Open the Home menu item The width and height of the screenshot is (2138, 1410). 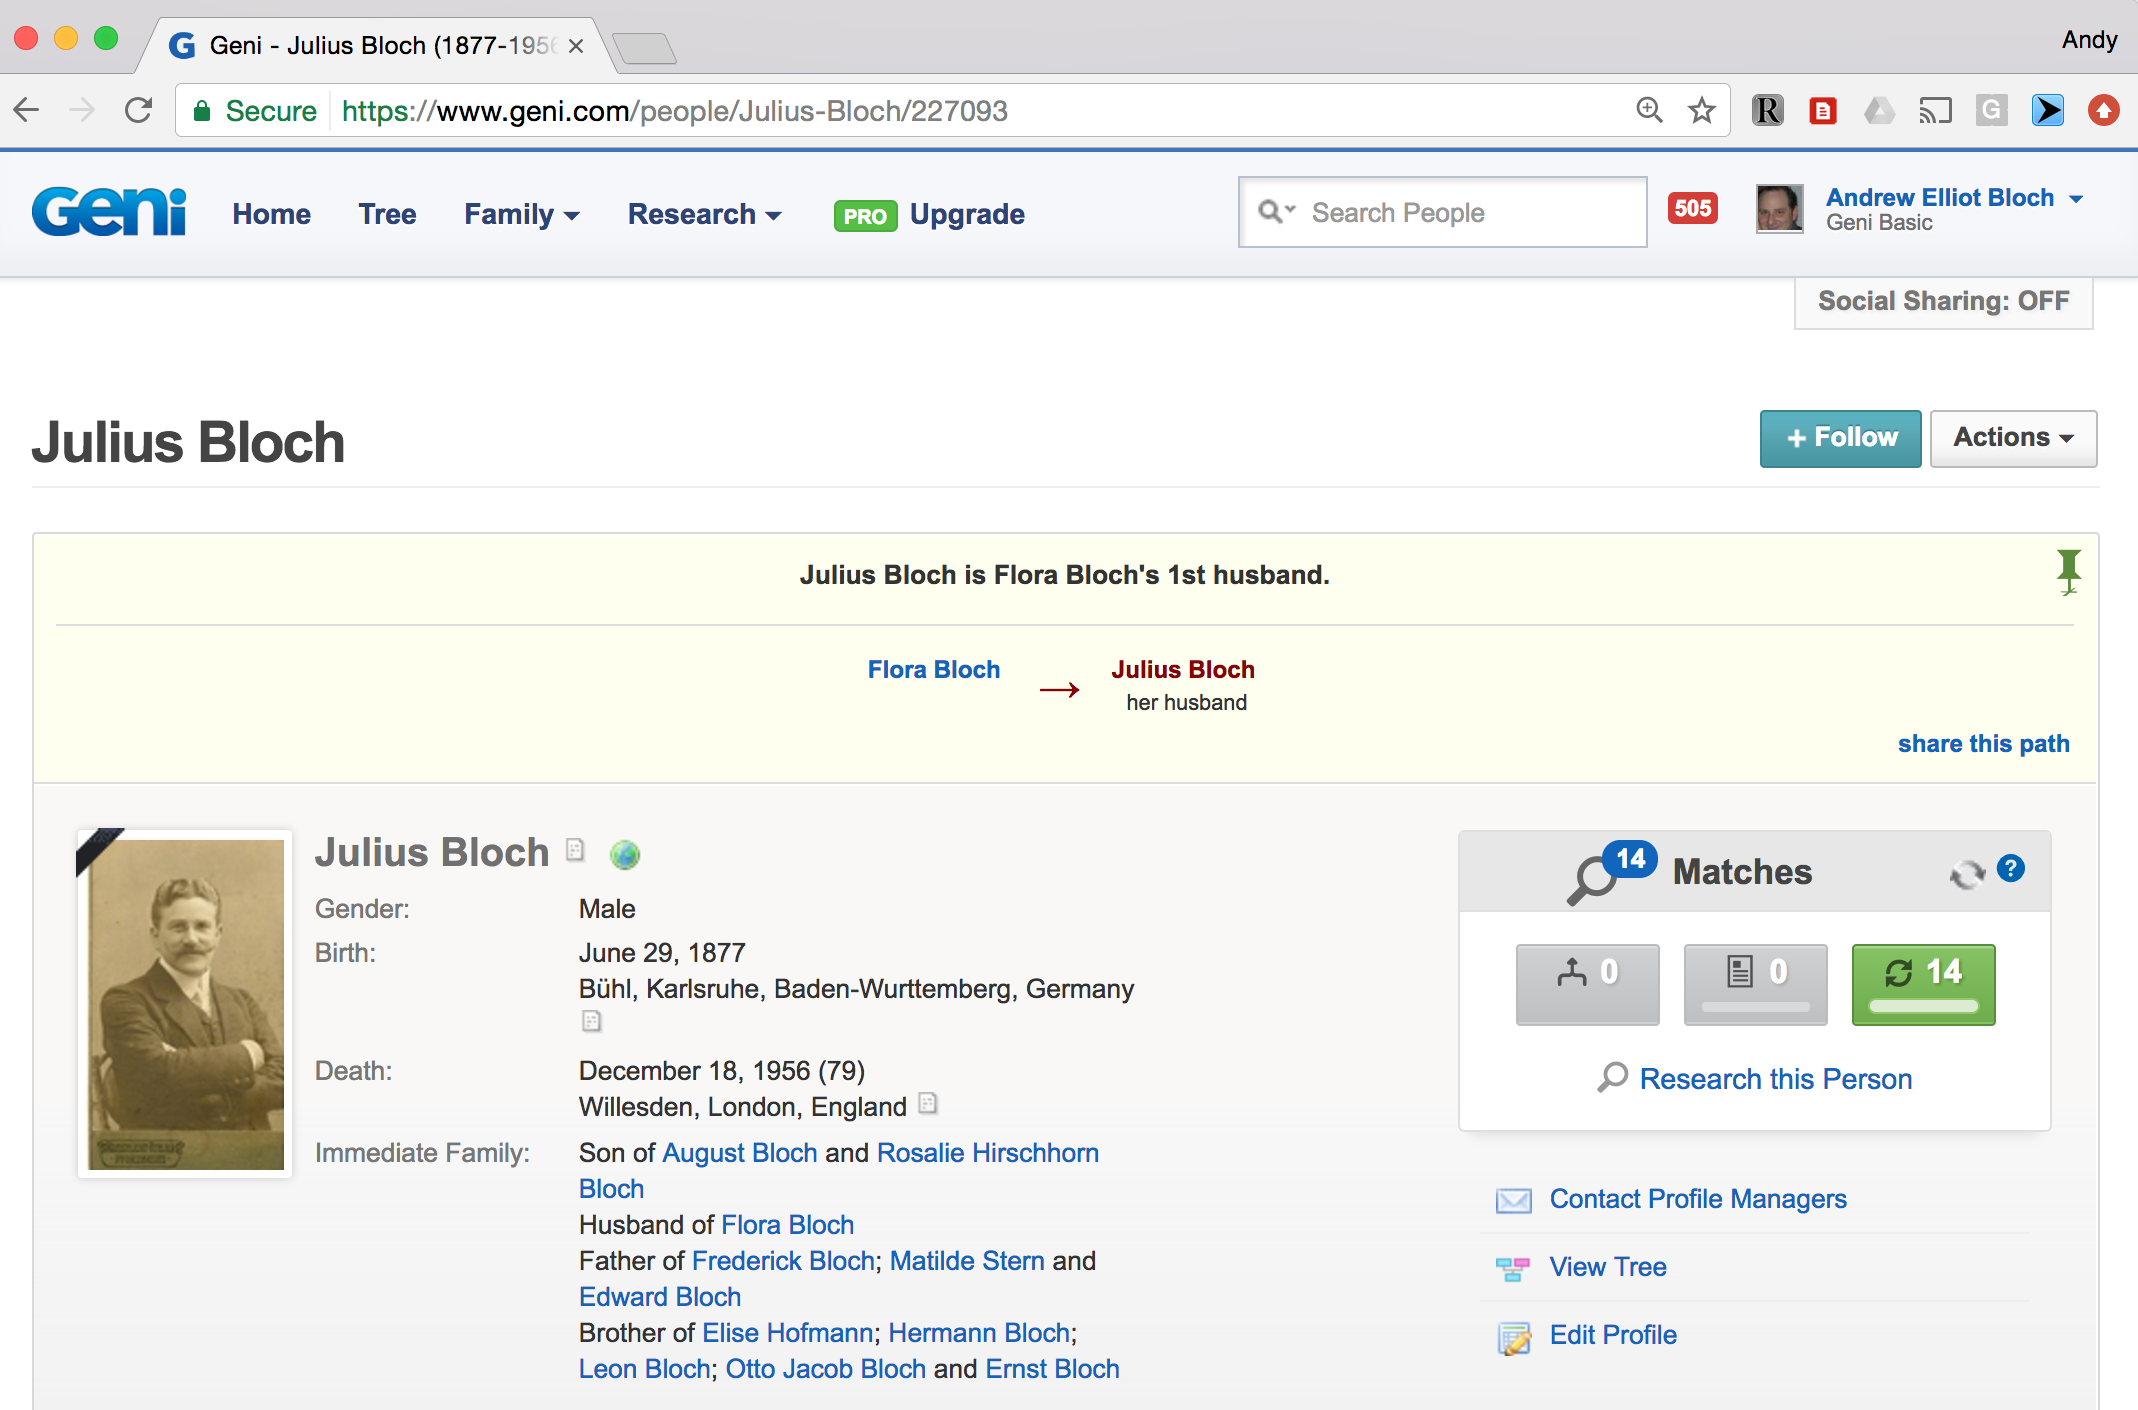click(271, 214)
